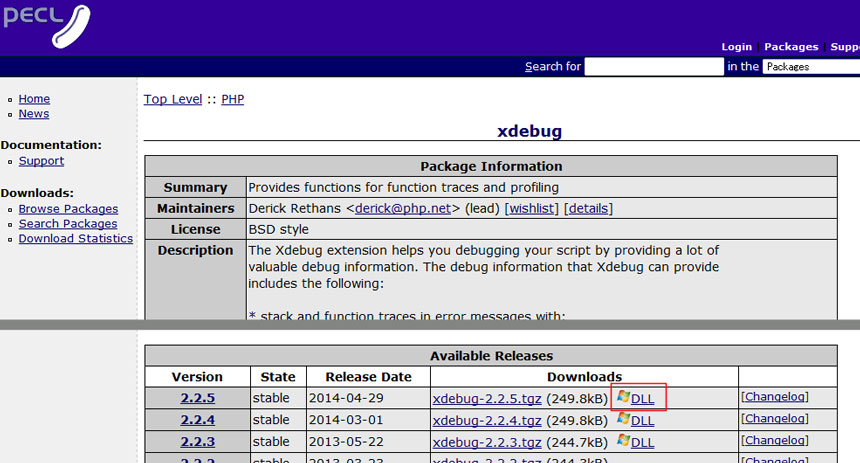The height and width of the screenshot is (463, 860).
Task: Open Changelog for version 2.2.3
Action: 774,441
